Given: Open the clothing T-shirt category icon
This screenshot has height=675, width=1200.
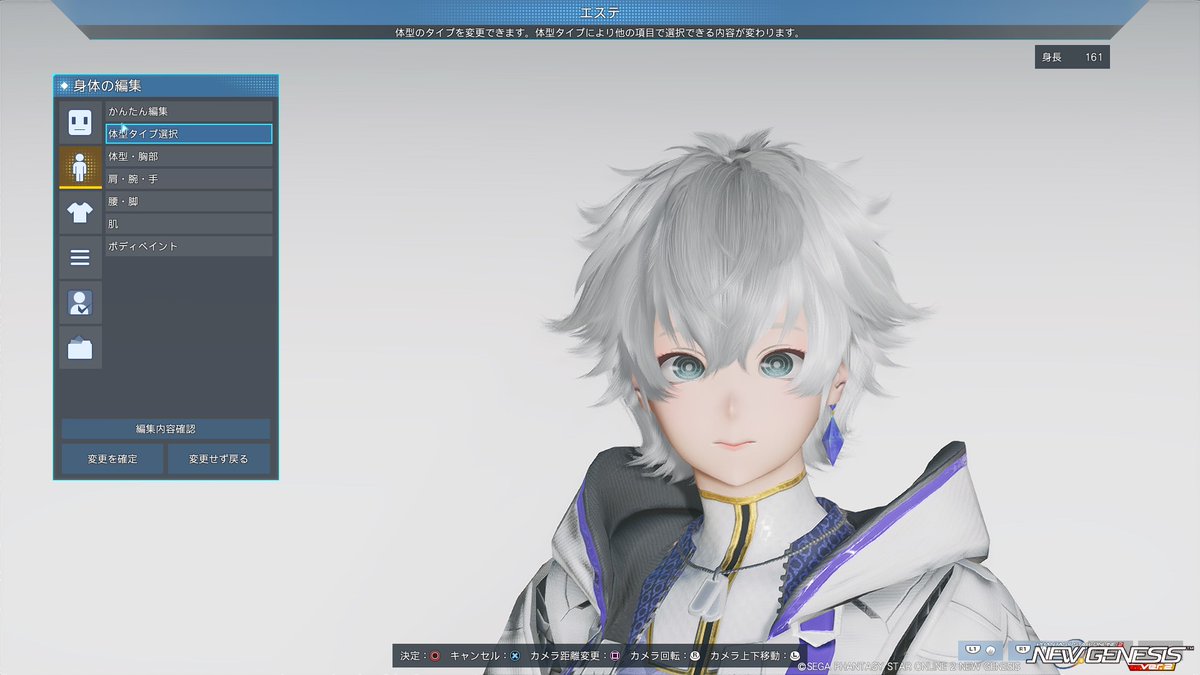Looking at the screenshot, I should tap(80, 212).
